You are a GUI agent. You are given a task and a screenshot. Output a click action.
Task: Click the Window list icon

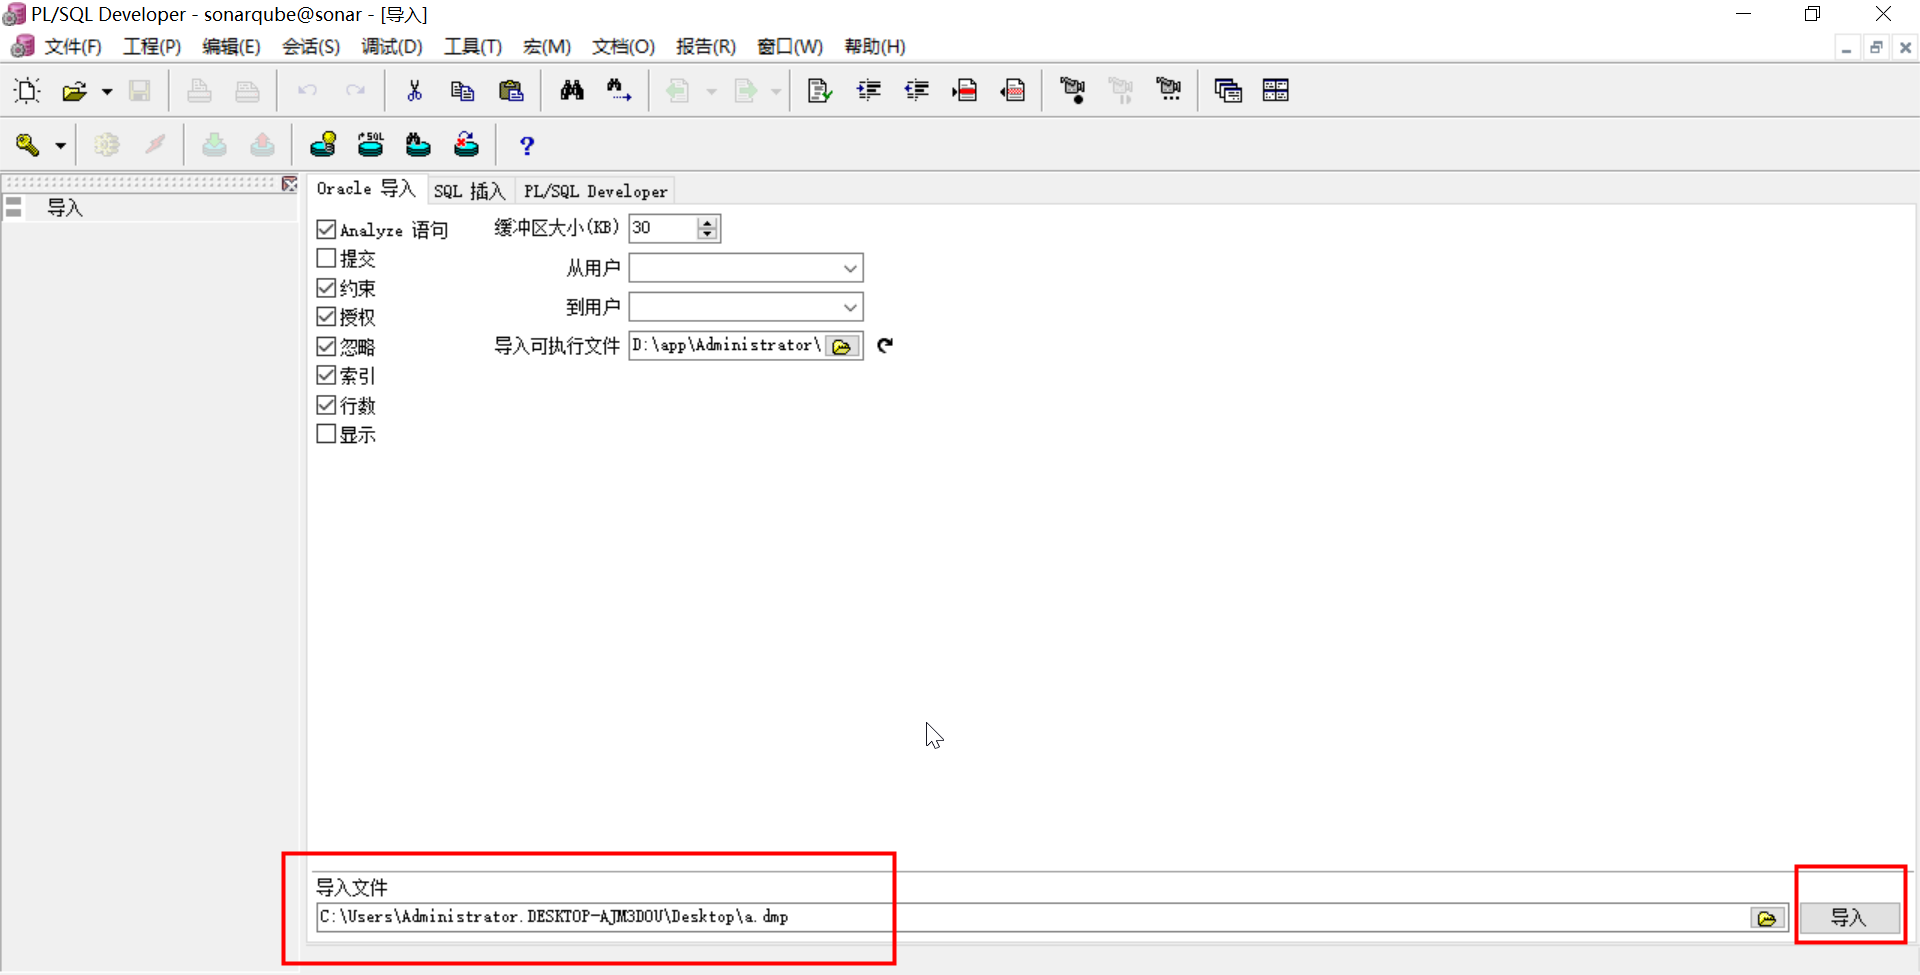click(1228, 91)
